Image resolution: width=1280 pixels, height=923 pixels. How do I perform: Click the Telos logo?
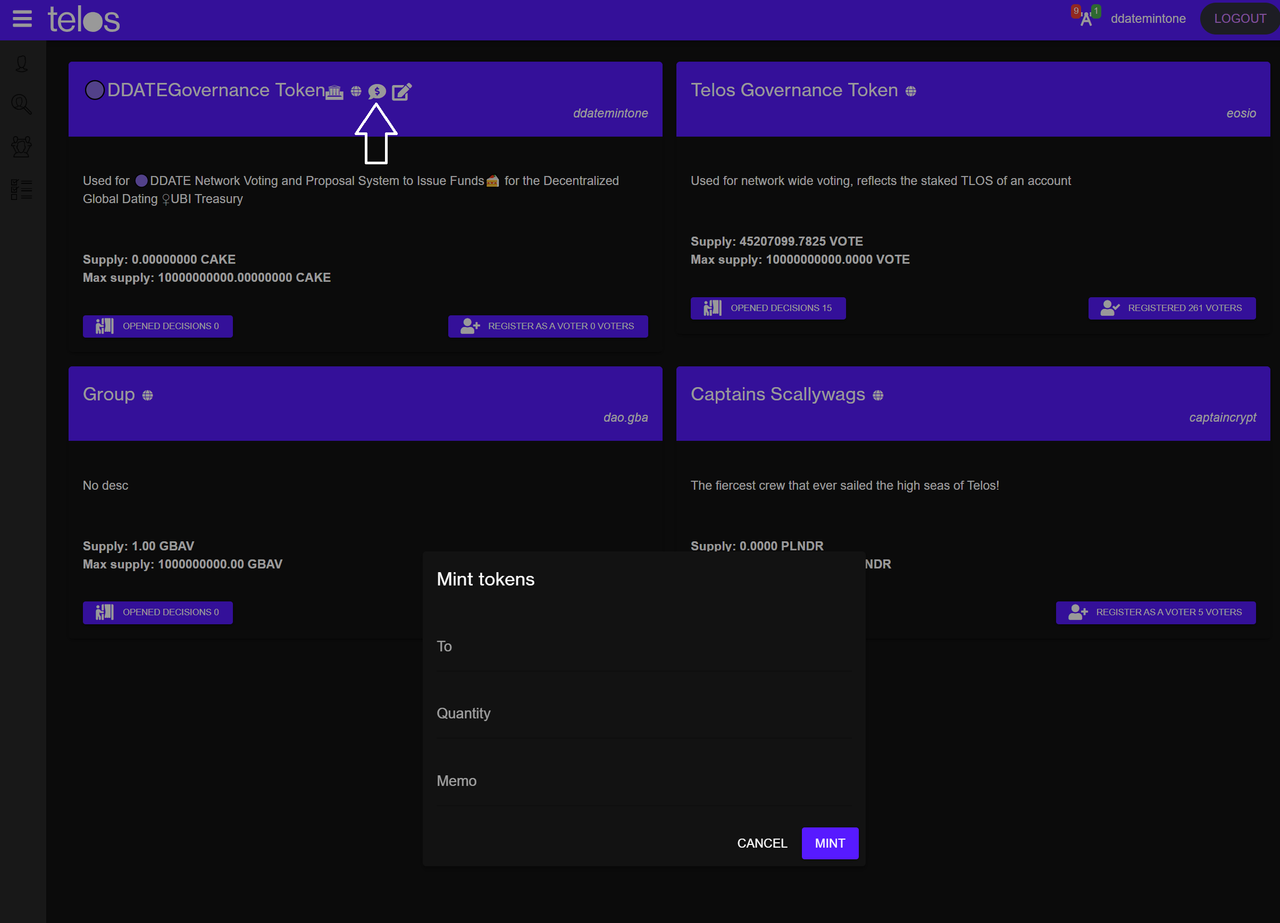click(84, 19)
